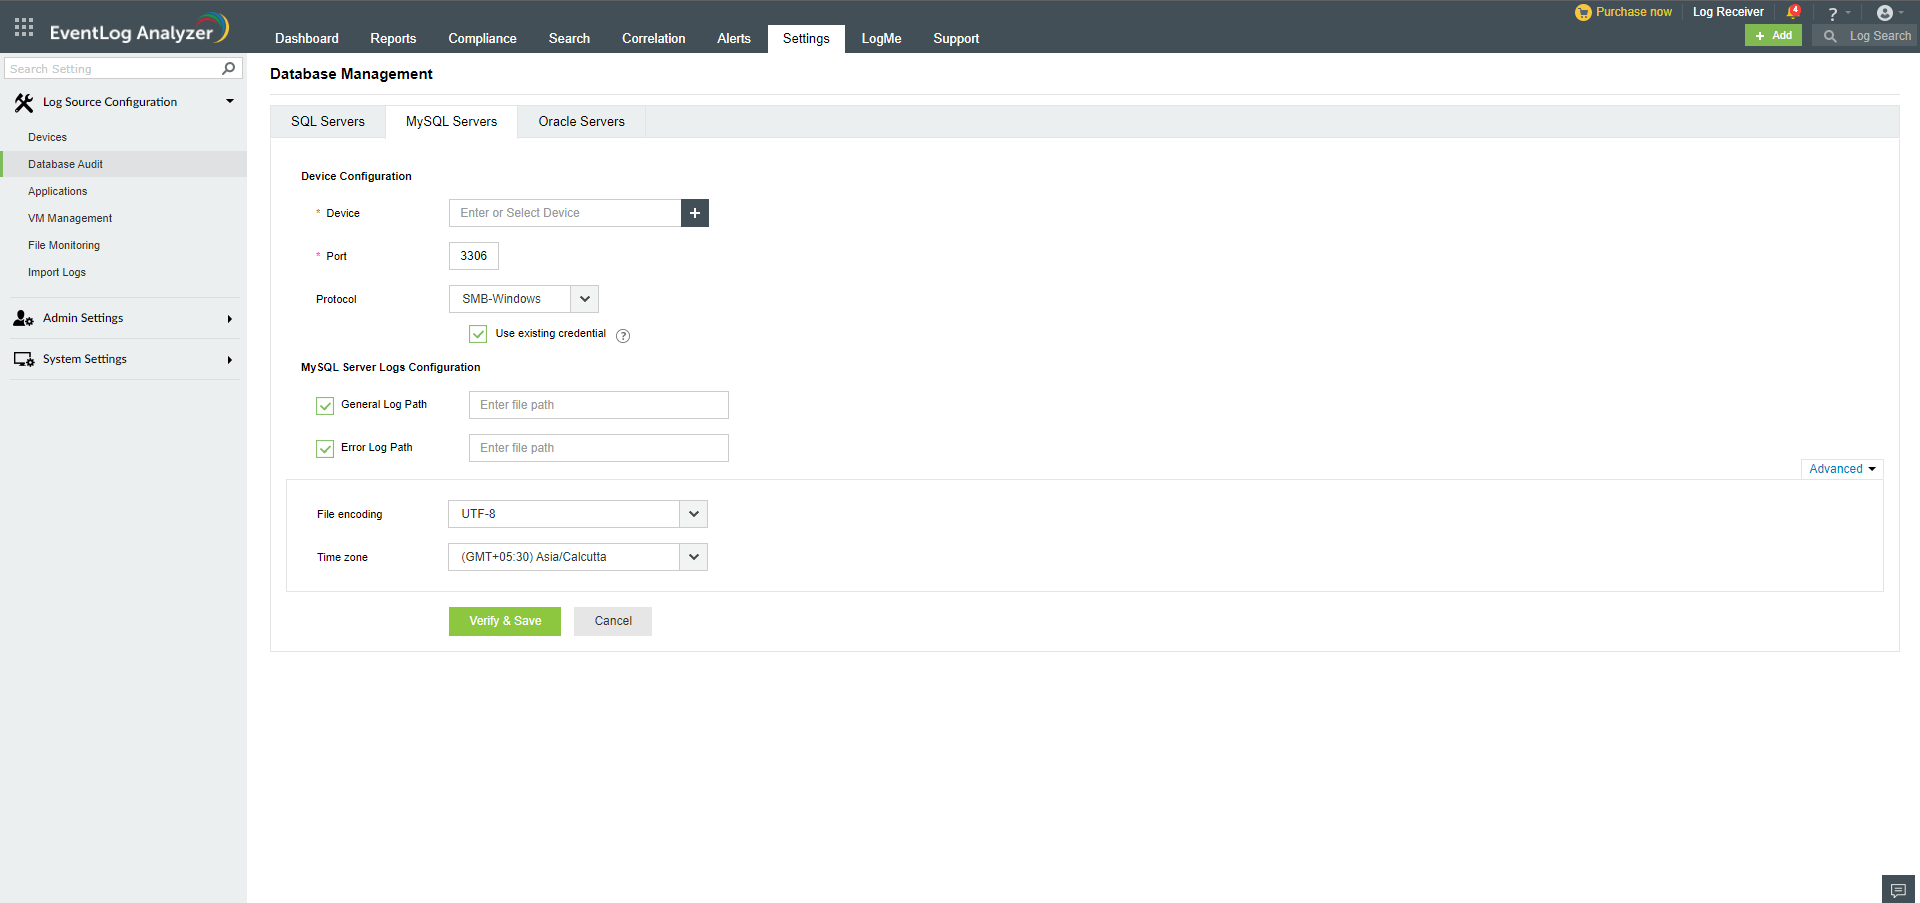Uncheck the Error Log Path checkbox
Viewport: 1920px width, 903px height.
pos(325,448)
